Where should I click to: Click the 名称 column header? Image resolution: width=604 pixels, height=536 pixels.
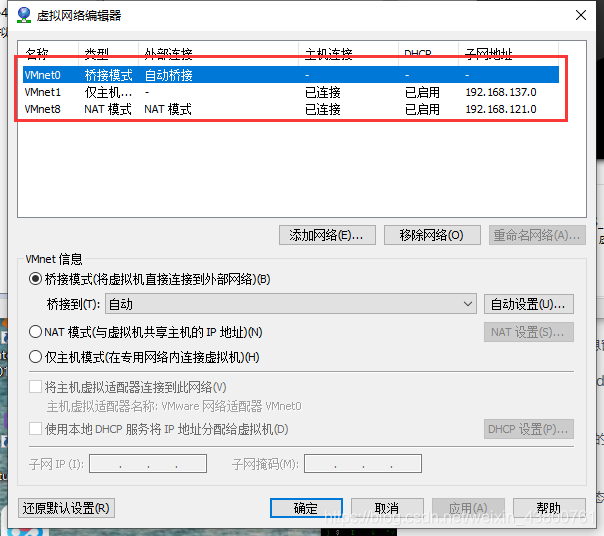click(x=37, y=53)
